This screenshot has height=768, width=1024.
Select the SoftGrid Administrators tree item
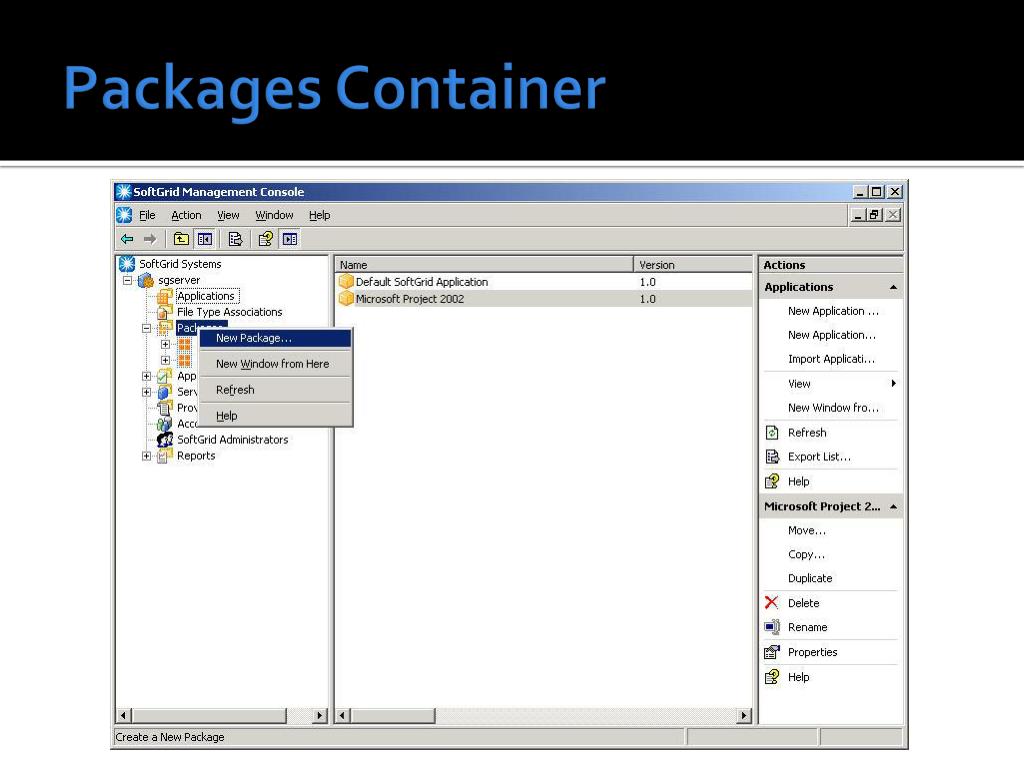(232, 440)
